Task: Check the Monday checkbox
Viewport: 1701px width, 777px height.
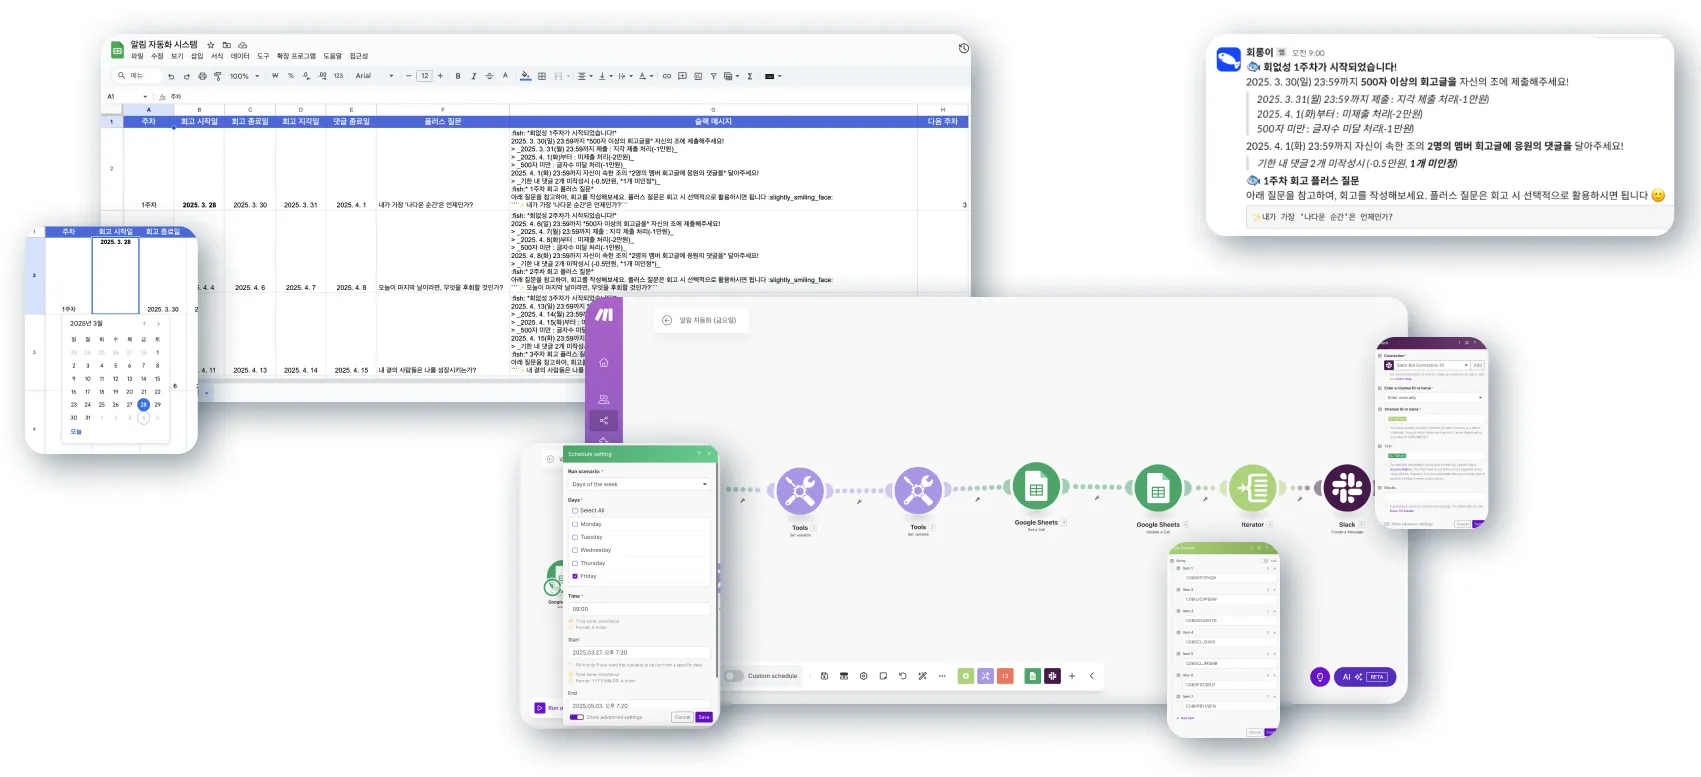Action: click(575, 524)
